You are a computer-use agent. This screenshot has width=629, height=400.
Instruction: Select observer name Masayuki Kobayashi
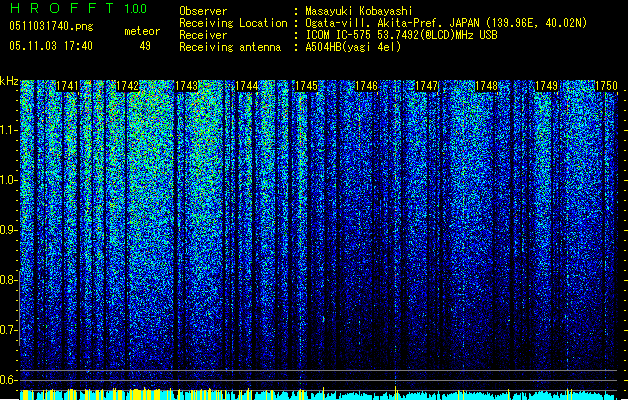[x=359, y=11]
